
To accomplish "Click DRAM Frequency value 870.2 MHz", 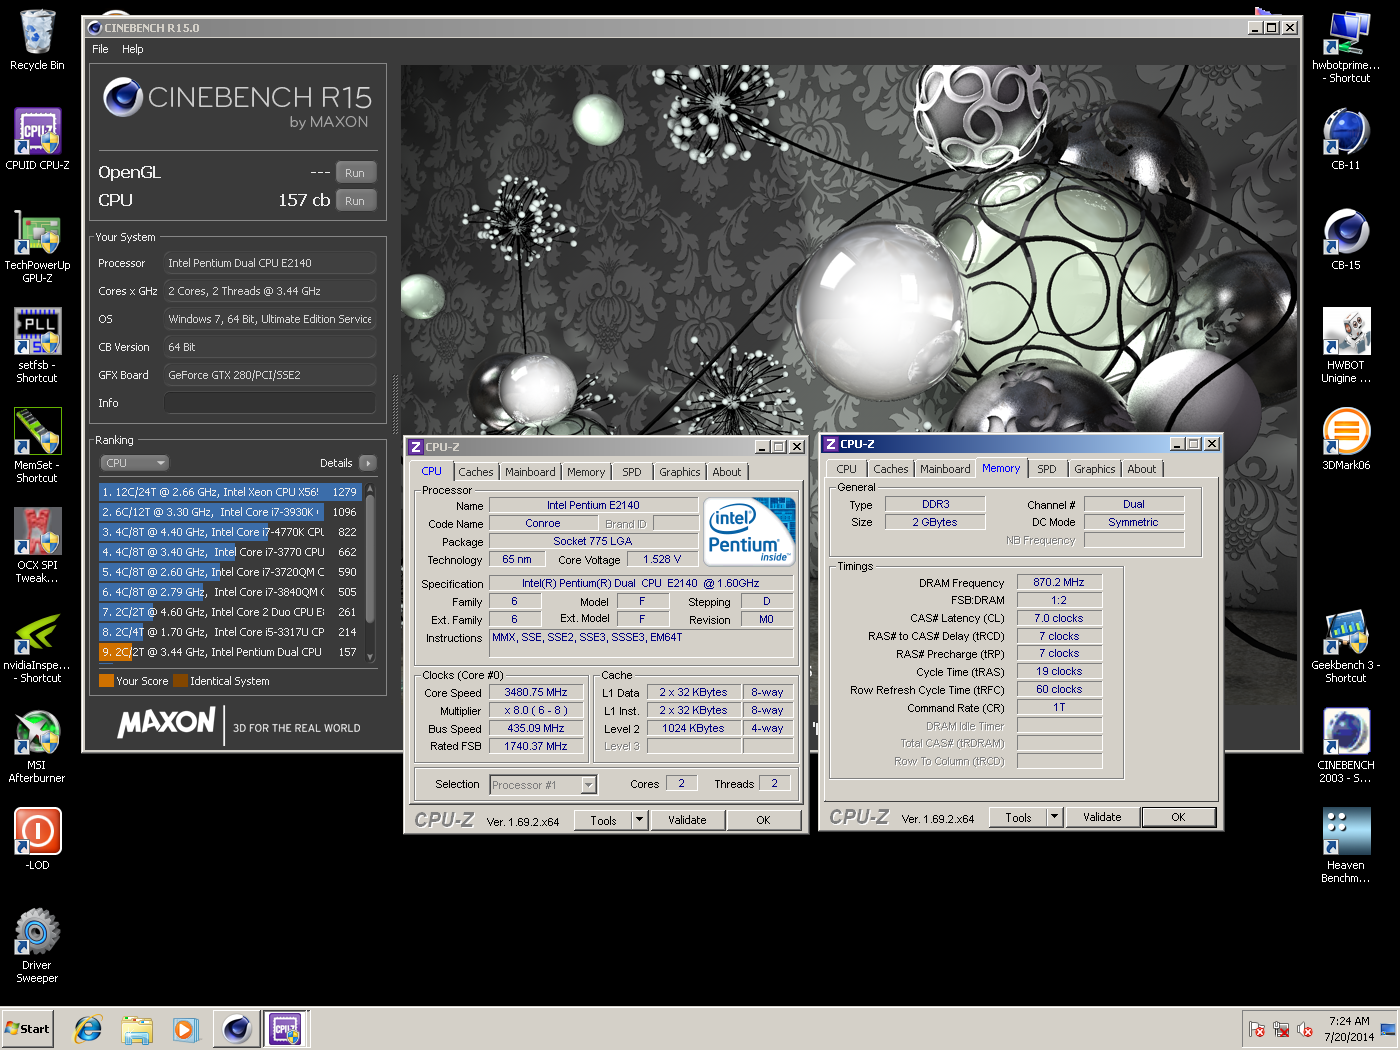I will coord(1059,582).
